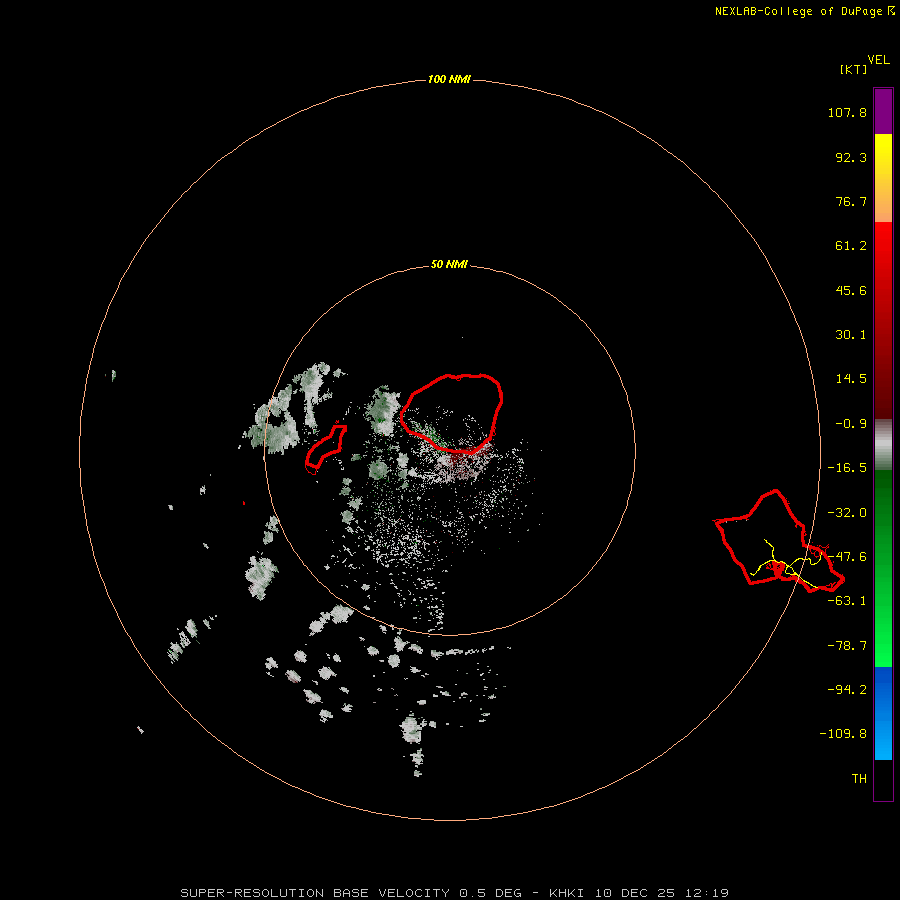This screenshot has width=900, height=900.
Task: Click the -78.7 velocity scale value
Action: coord(847,646)
